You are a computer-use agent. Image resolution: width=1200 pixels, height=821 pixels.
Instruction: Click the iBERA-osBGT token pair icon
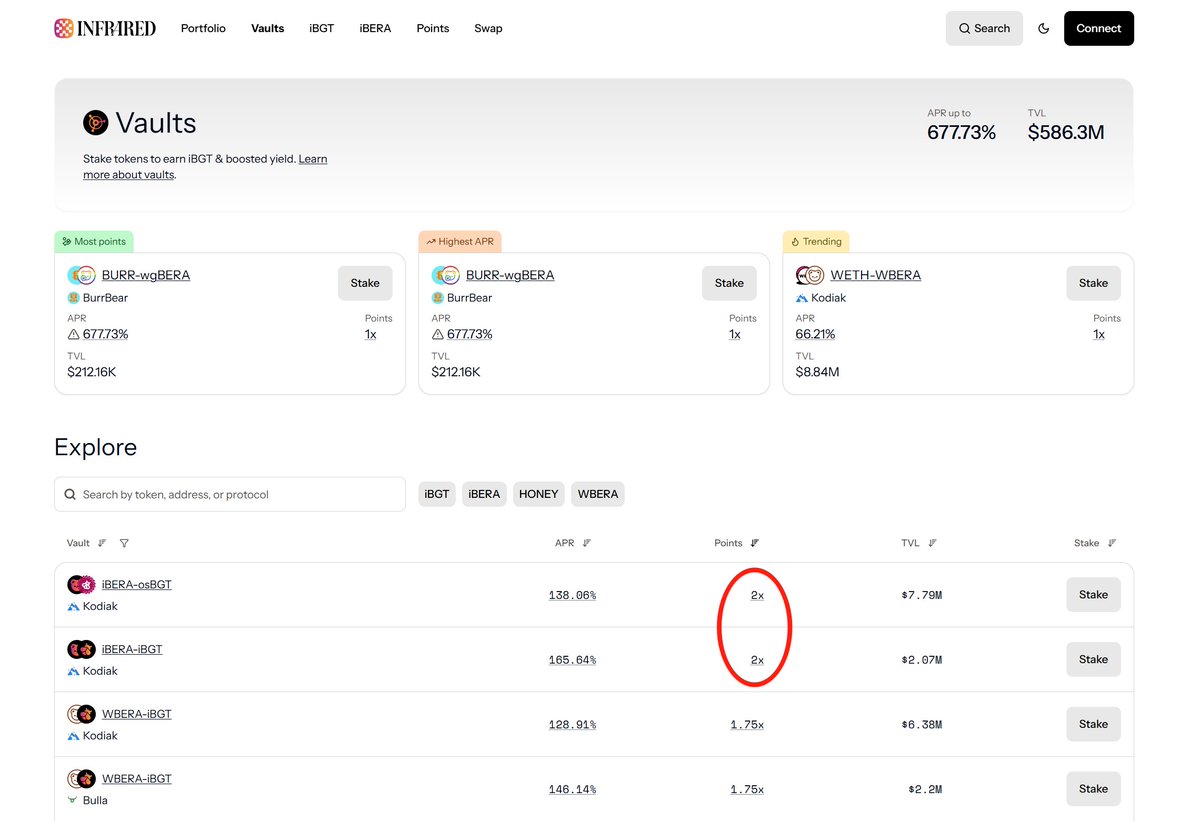(81, 584)
